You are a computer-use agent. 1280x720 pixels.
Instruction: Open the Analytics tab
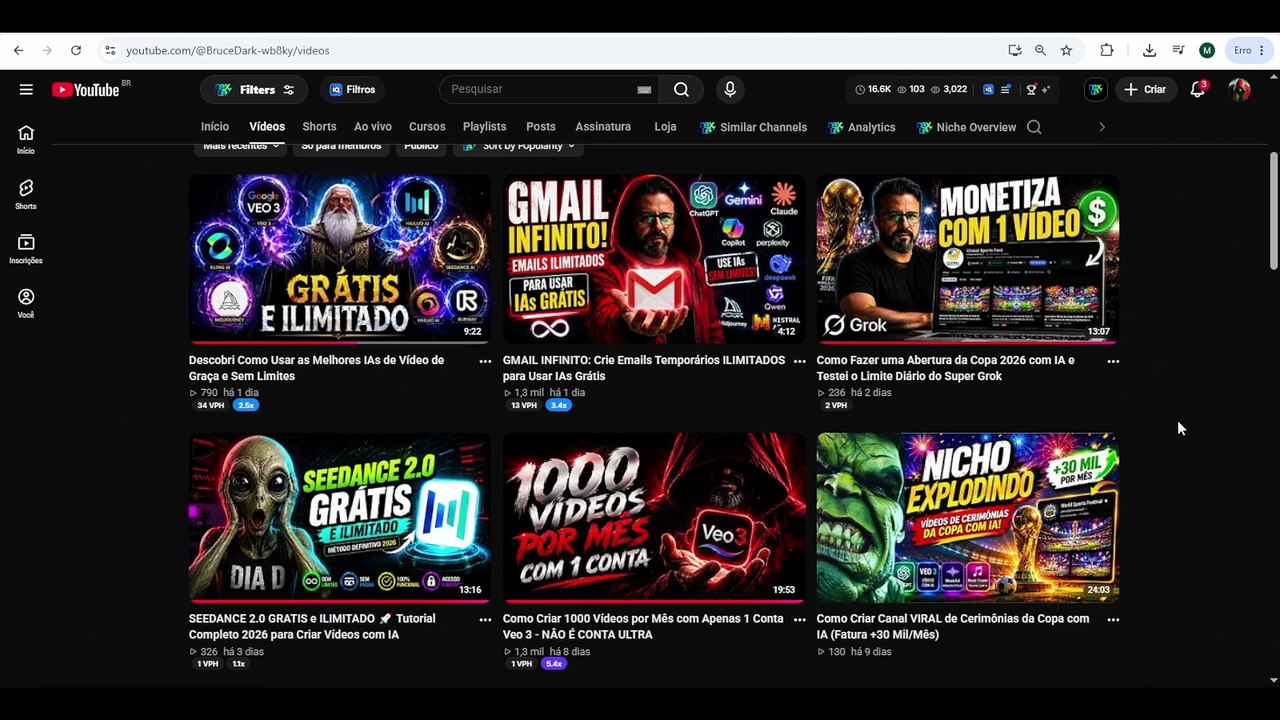coord(862,127)
